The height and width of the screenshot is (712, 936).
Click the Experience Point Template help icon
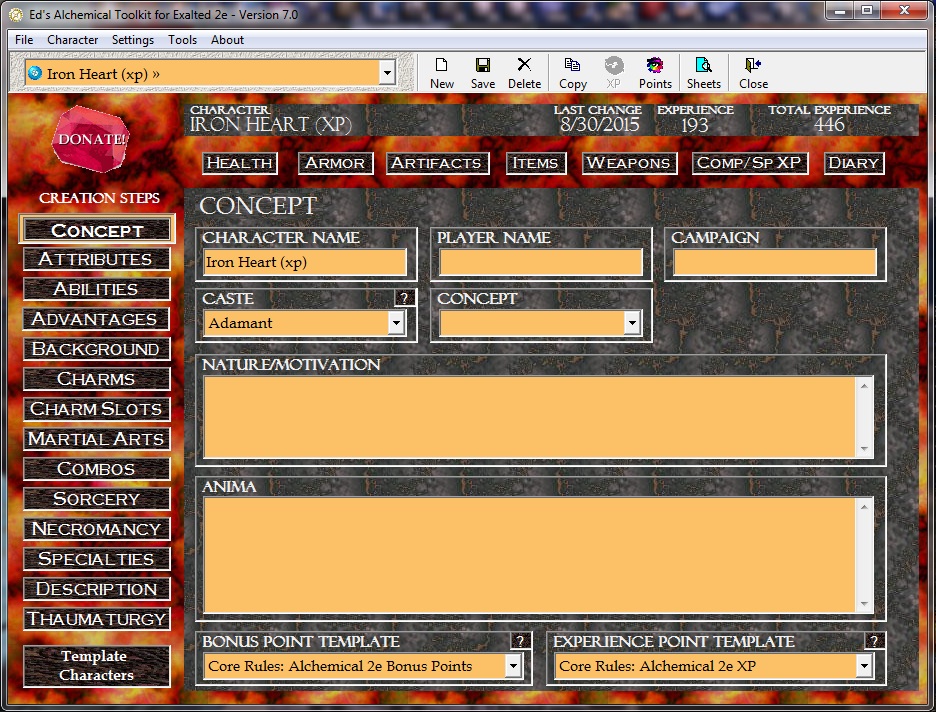[x=874, y=641]
